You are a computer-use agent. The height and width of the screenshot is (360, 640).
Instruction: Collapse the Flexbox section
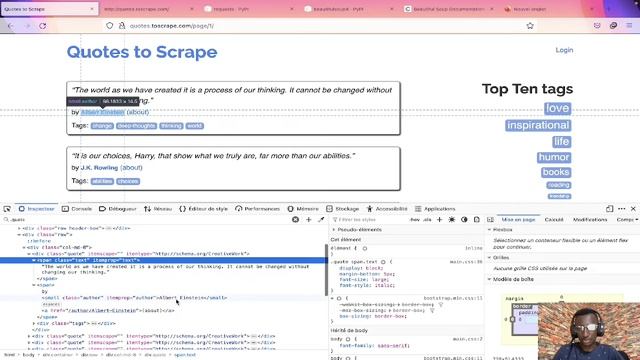pyautogui.click(x=489, y=230)
